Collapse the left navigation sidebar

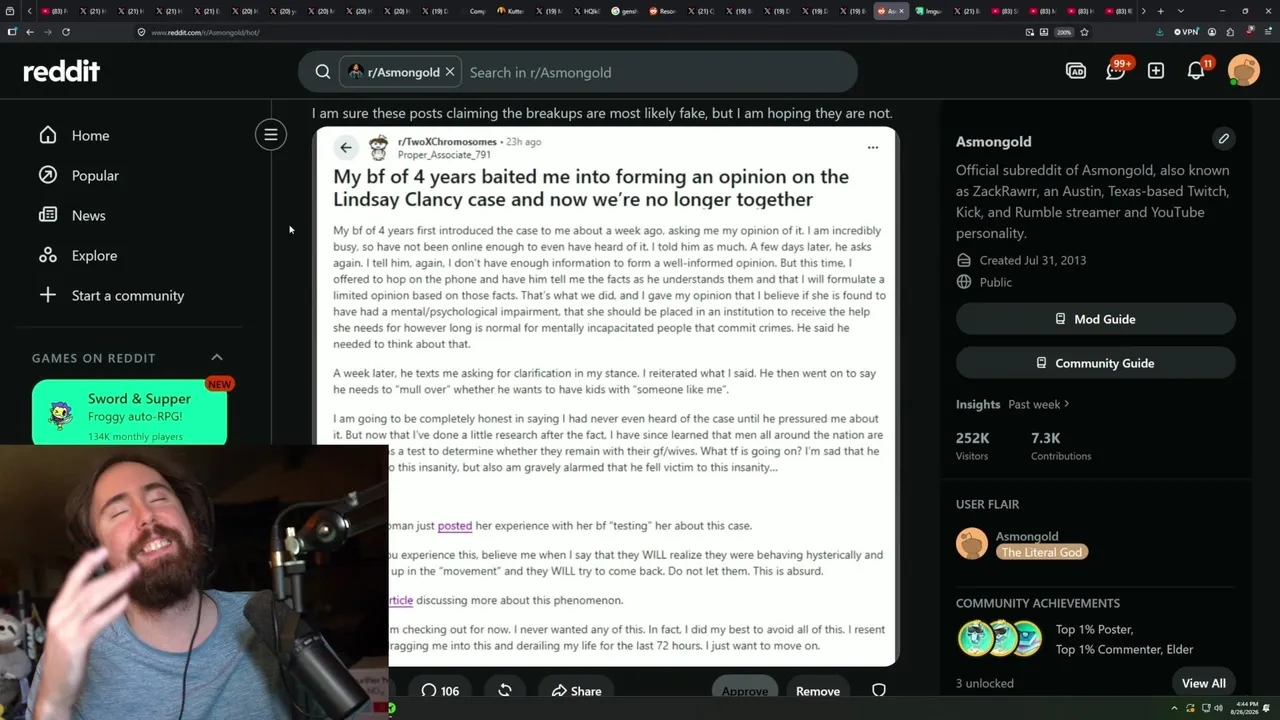click(x=271, y=134)
